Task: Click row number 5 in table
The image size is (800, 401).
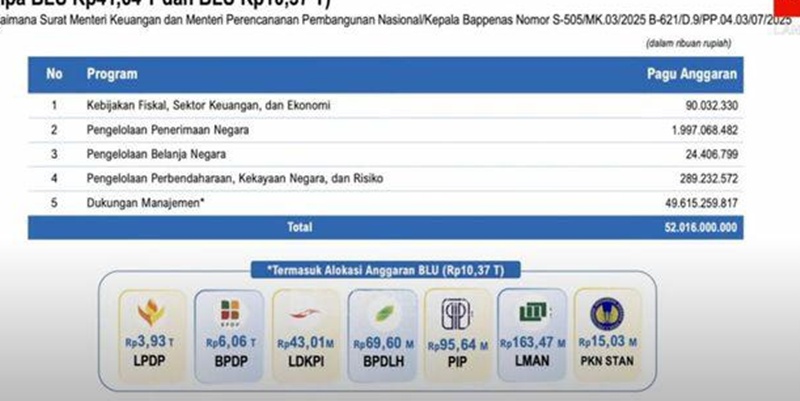Action: click(x=54, y=203)
